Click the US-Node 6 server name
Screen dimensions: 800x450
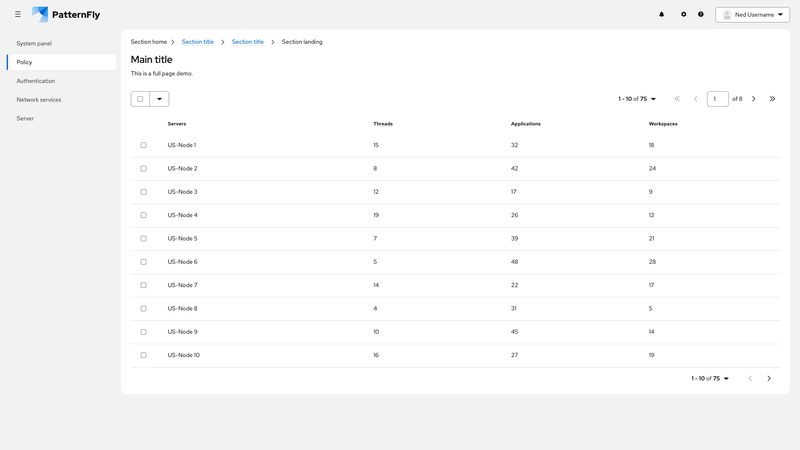click(x=182, y=262)
